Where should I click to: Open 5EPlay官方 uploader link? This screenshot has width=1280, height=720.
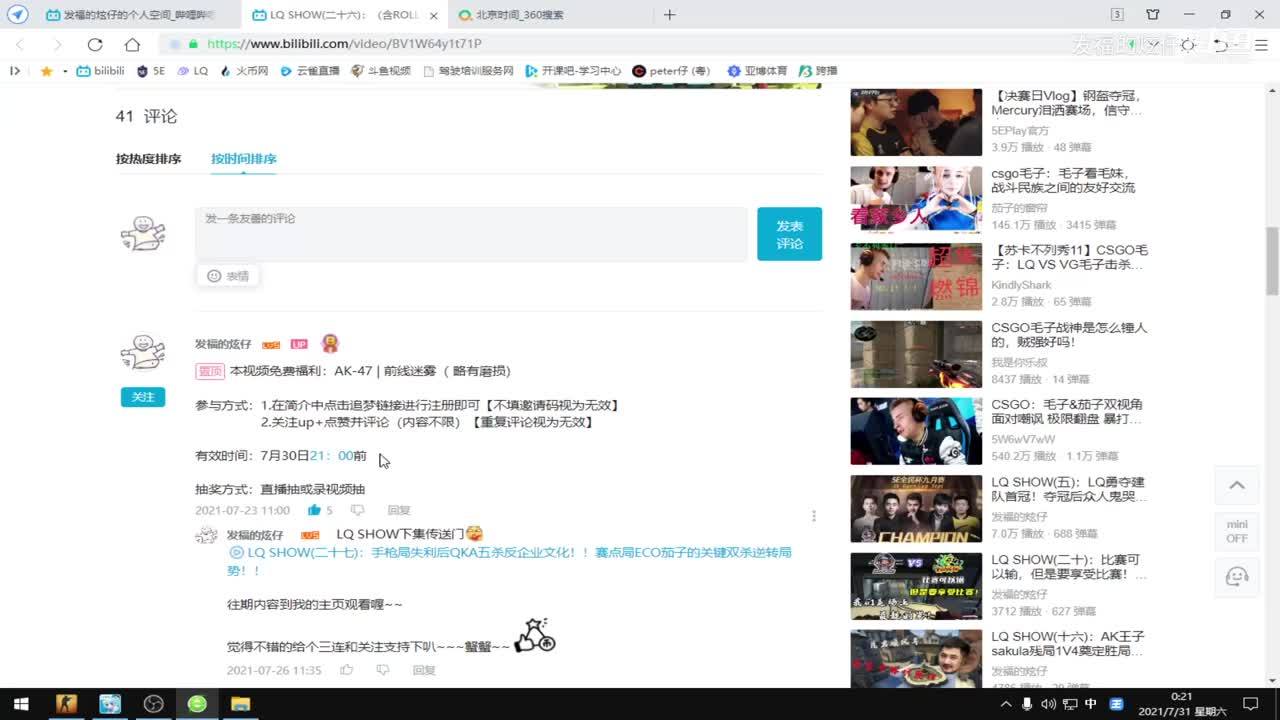(x=1020, y=131)
